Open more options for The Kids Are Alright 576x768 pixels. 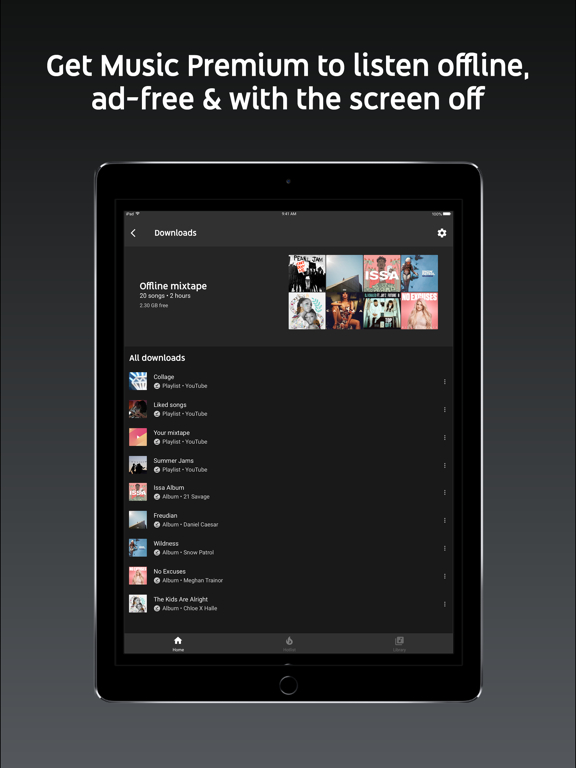pos(444,604)
